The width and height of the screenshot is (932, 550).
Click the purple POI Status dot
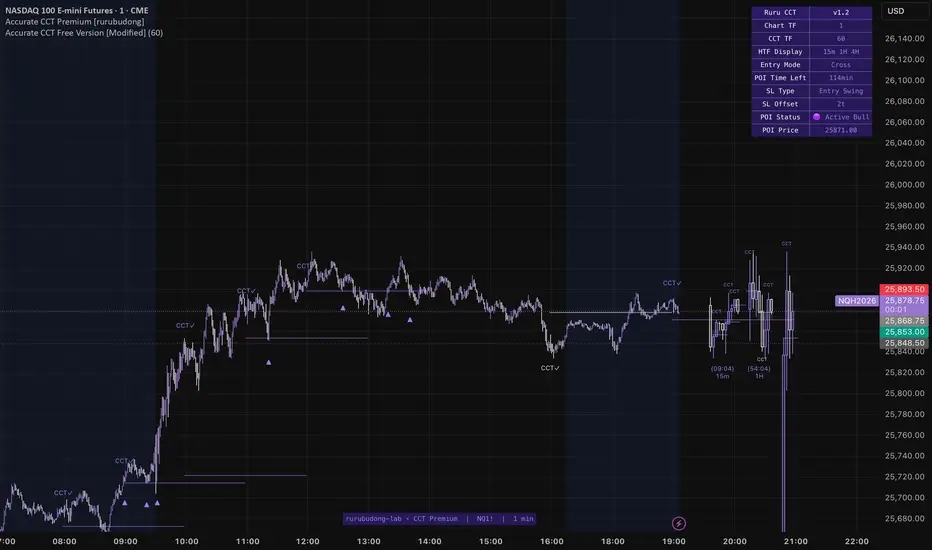click(817, 117)
